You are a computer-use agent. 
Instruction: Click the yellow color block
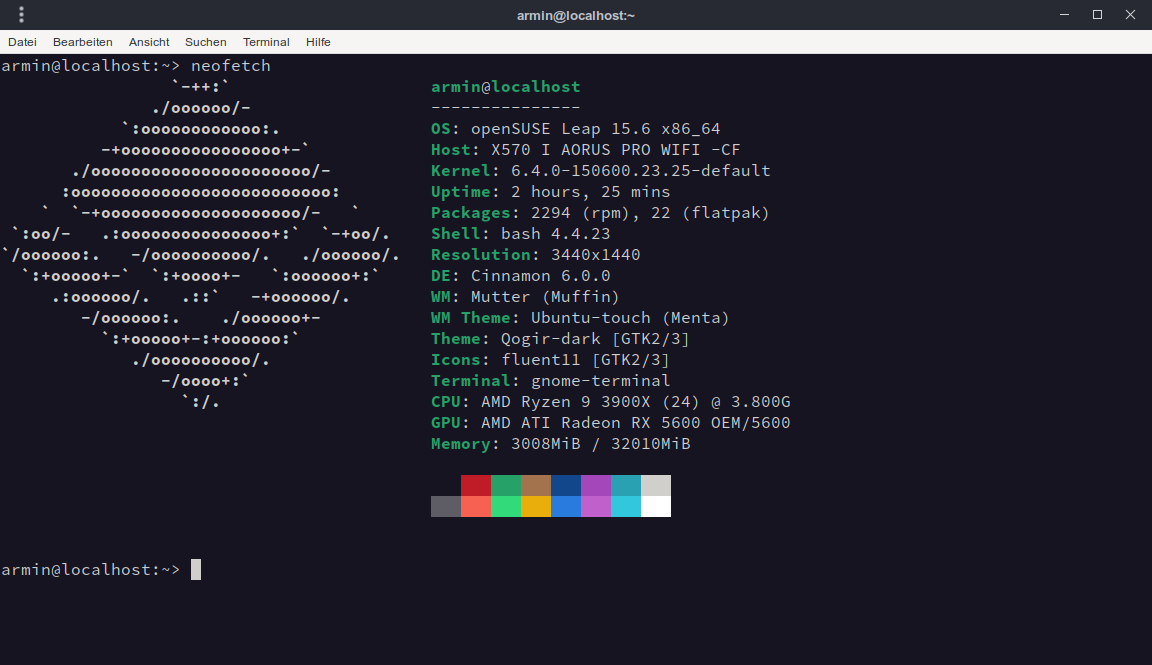[536, 506]
